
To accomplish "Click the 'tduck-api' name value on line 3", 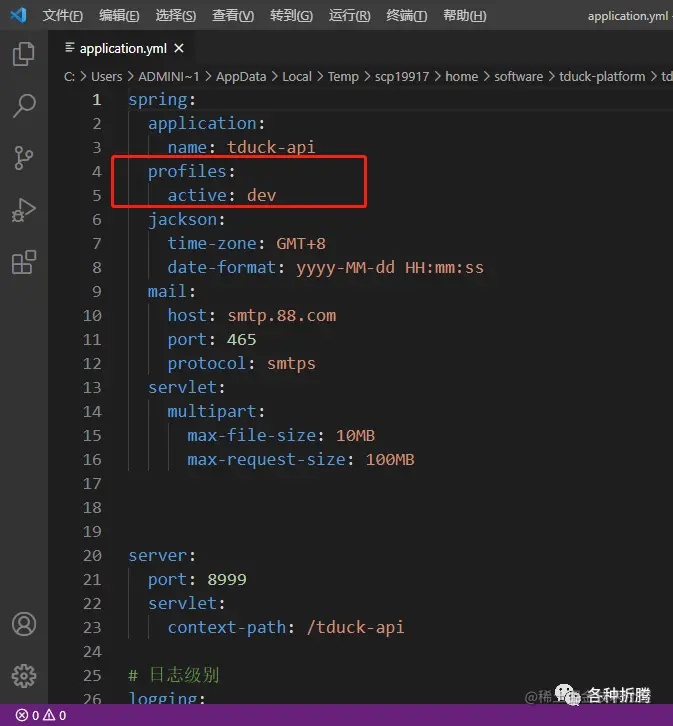I will (x=271, y=147).
